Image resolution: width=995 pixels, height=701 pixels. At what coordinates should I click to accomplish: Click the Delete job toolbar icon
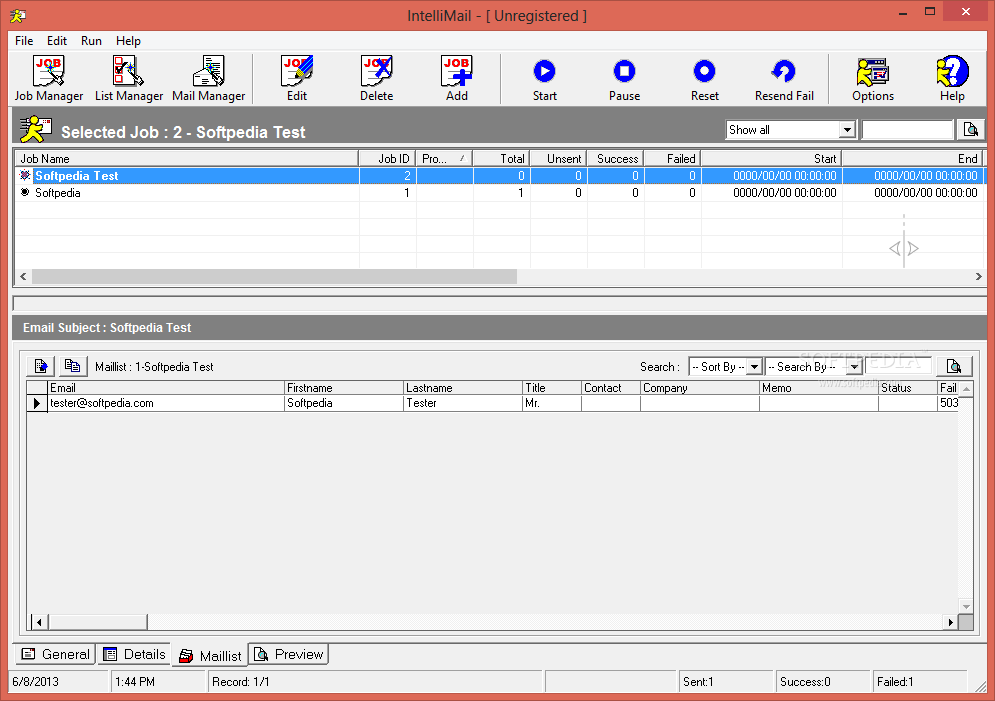(377, 79)
